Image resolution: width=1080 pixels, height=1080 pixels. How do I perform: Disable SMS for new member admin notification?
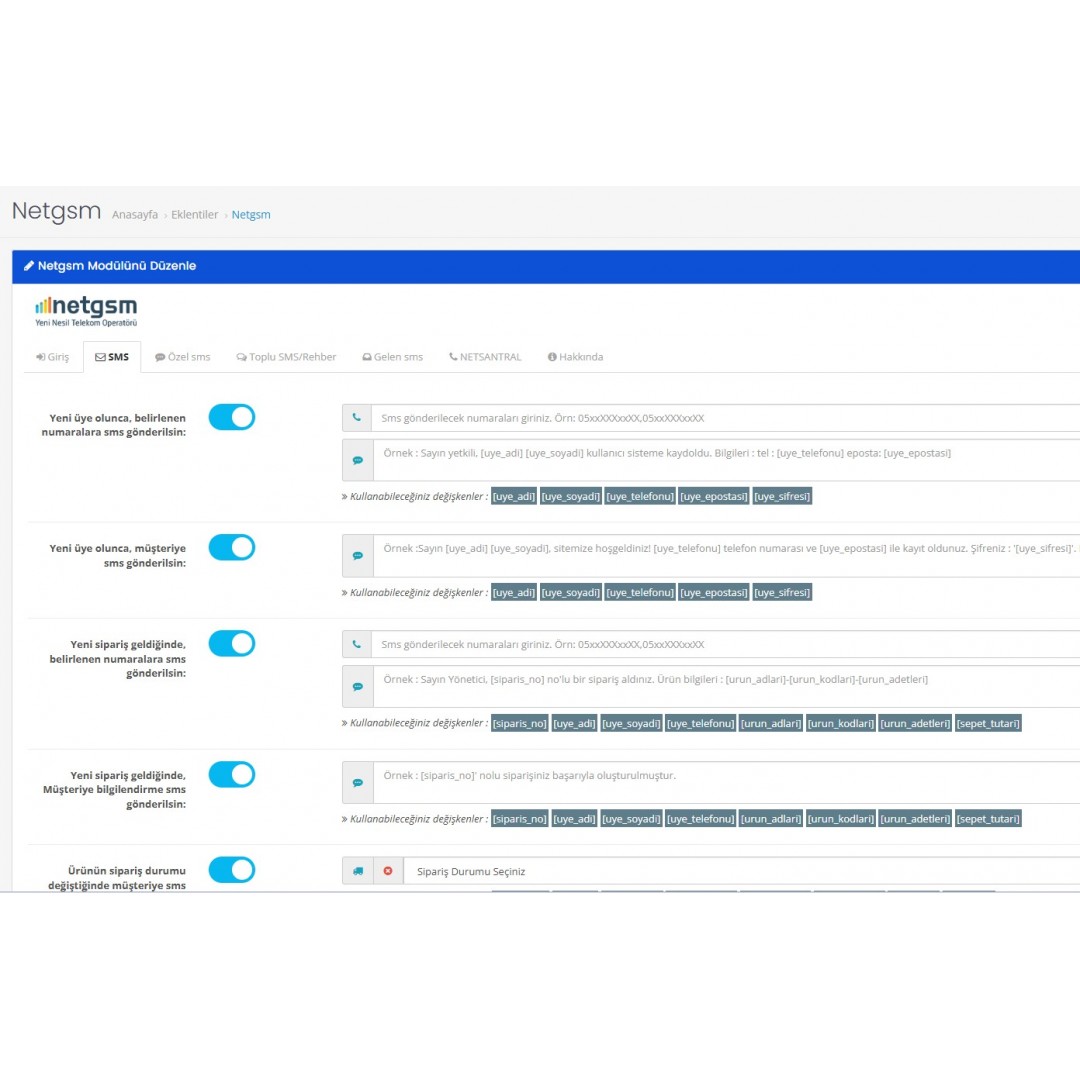232,417
